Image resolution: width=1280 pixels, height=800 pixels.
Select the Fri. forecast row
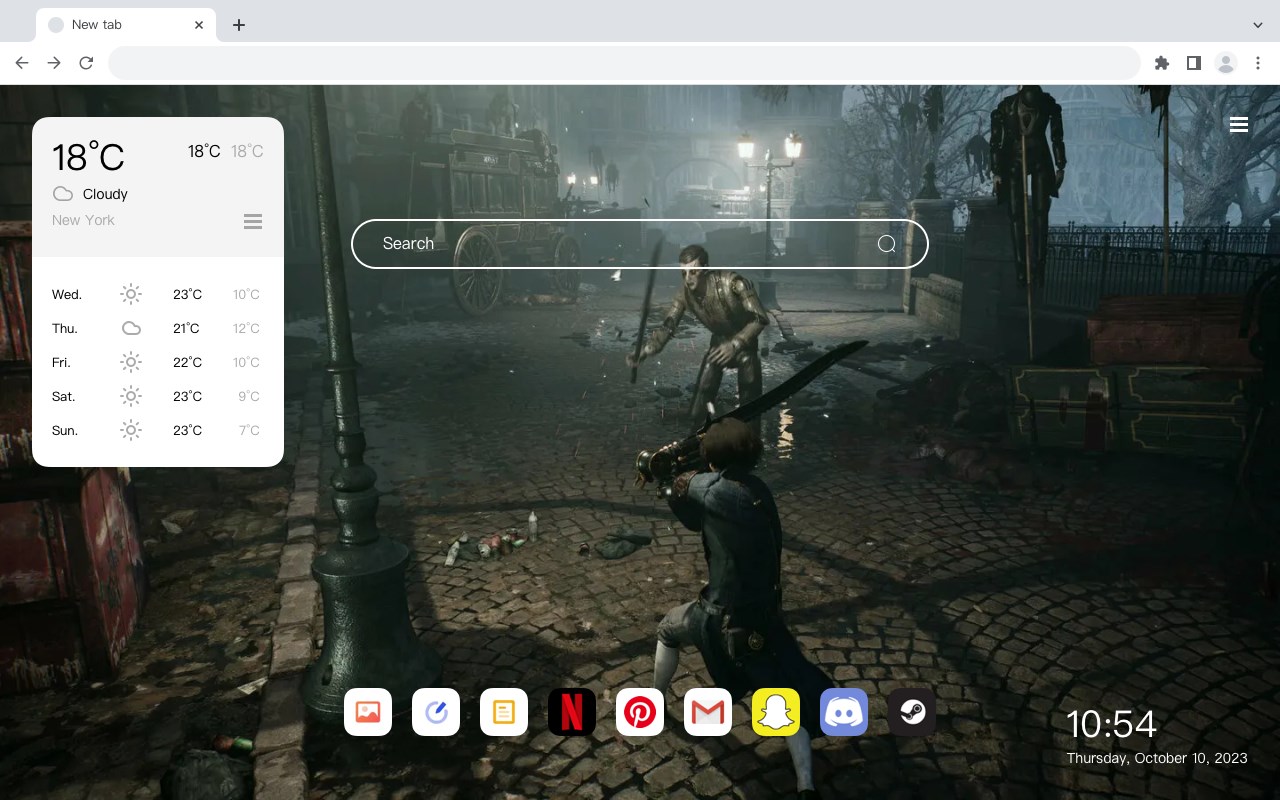(x=158, y=362)
